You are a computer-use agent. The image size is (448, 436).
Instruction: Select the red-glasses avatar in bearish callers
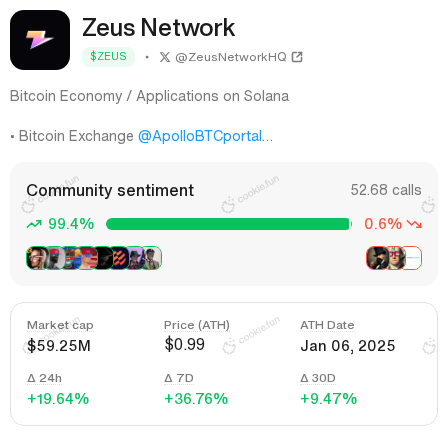pyautogui.click(x=396, y=258)
